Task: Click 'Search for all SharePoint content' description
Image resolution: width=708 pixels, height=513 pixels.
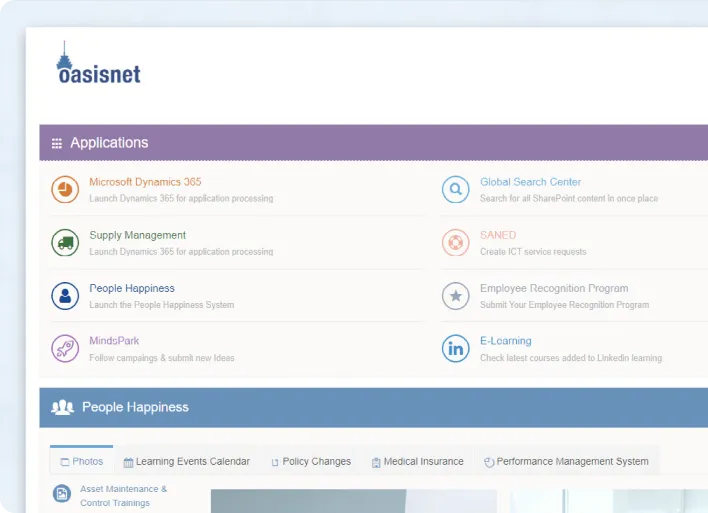Action: pos(568,199)
